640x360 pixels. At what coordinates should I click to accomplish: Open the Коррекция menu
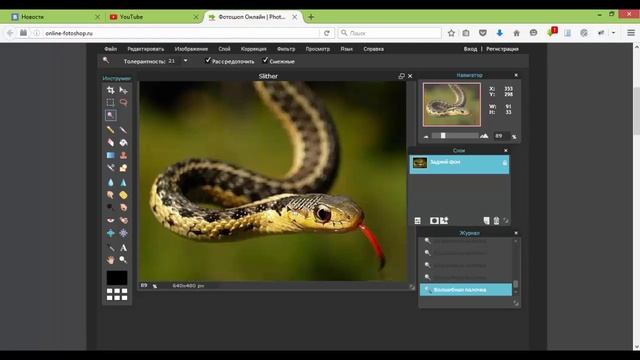(x=253, y=49)
